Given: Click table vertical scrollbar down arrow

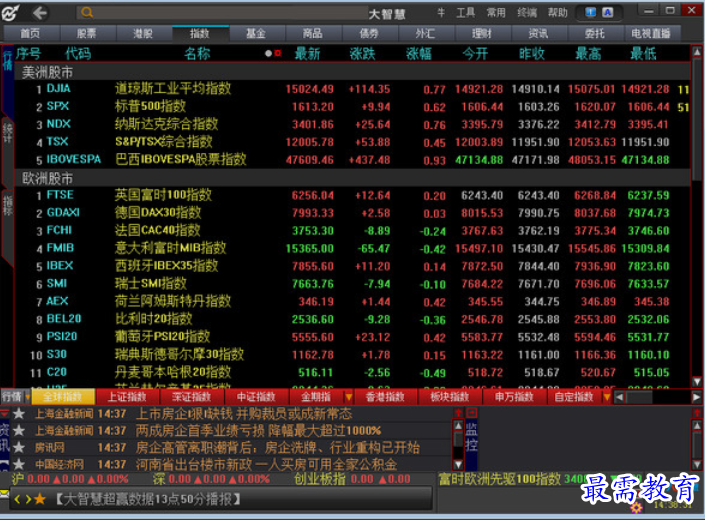Looking at the screenshot, I should 697,382.
